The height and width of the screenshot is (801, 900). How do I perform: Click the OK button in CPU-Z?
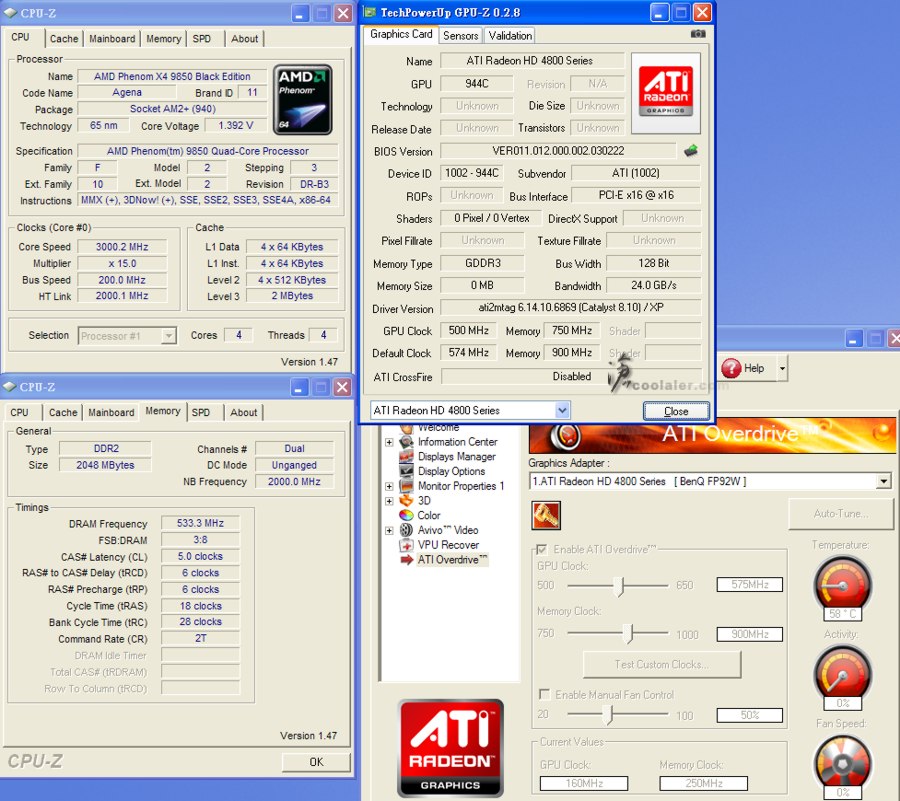[x=316, y=762]
